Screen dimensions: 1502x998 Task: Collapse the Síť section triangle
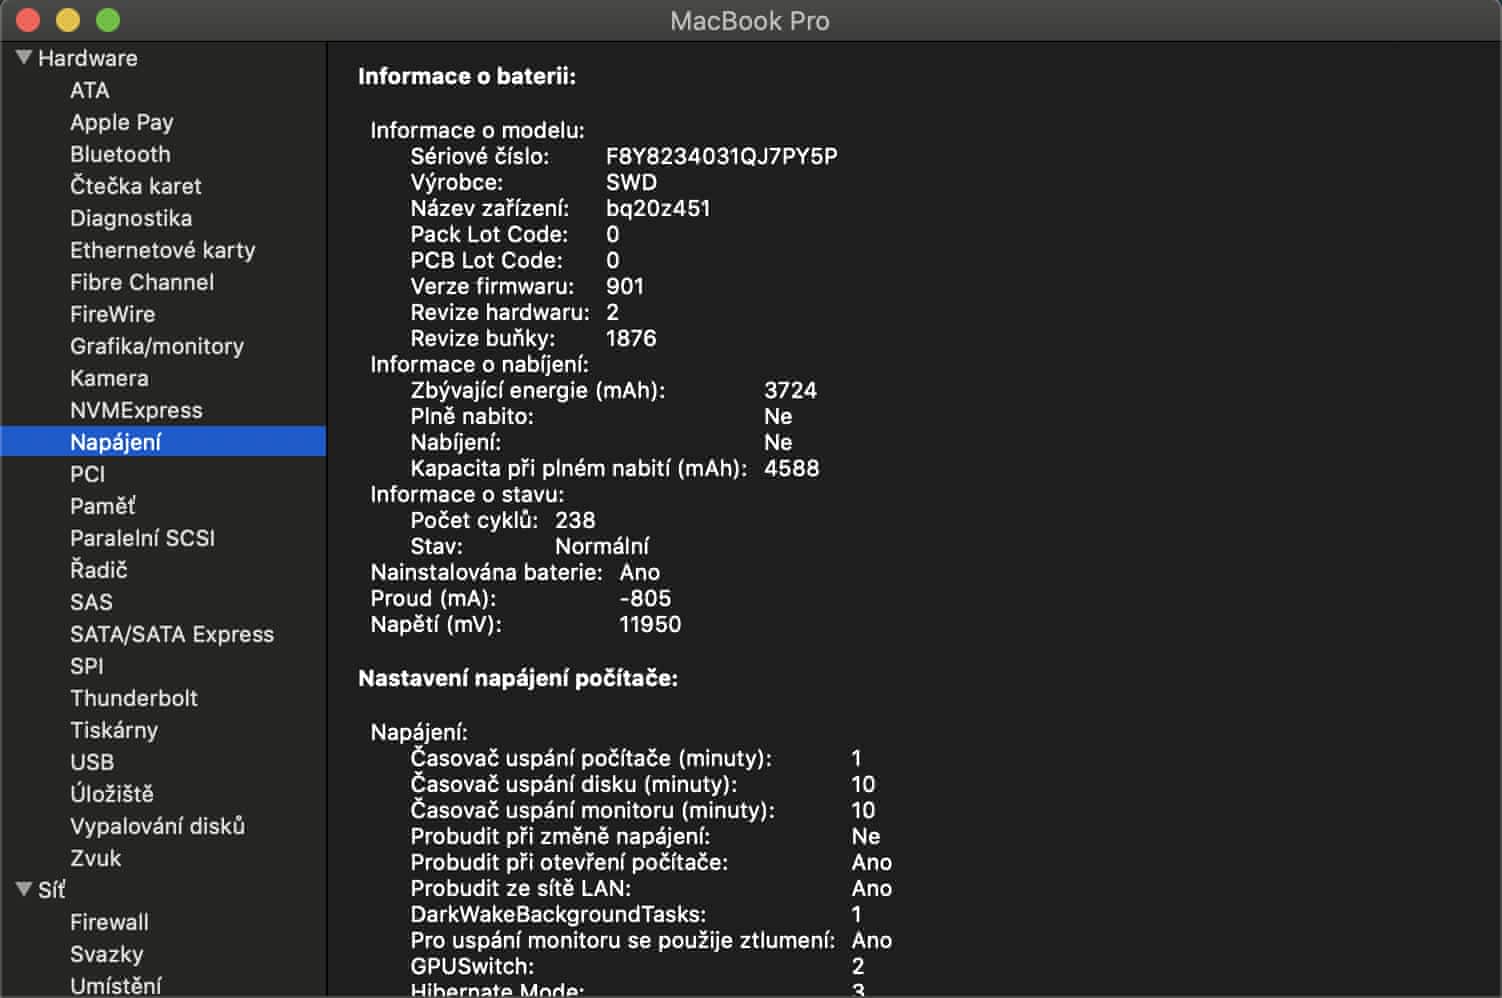(24, 889)
